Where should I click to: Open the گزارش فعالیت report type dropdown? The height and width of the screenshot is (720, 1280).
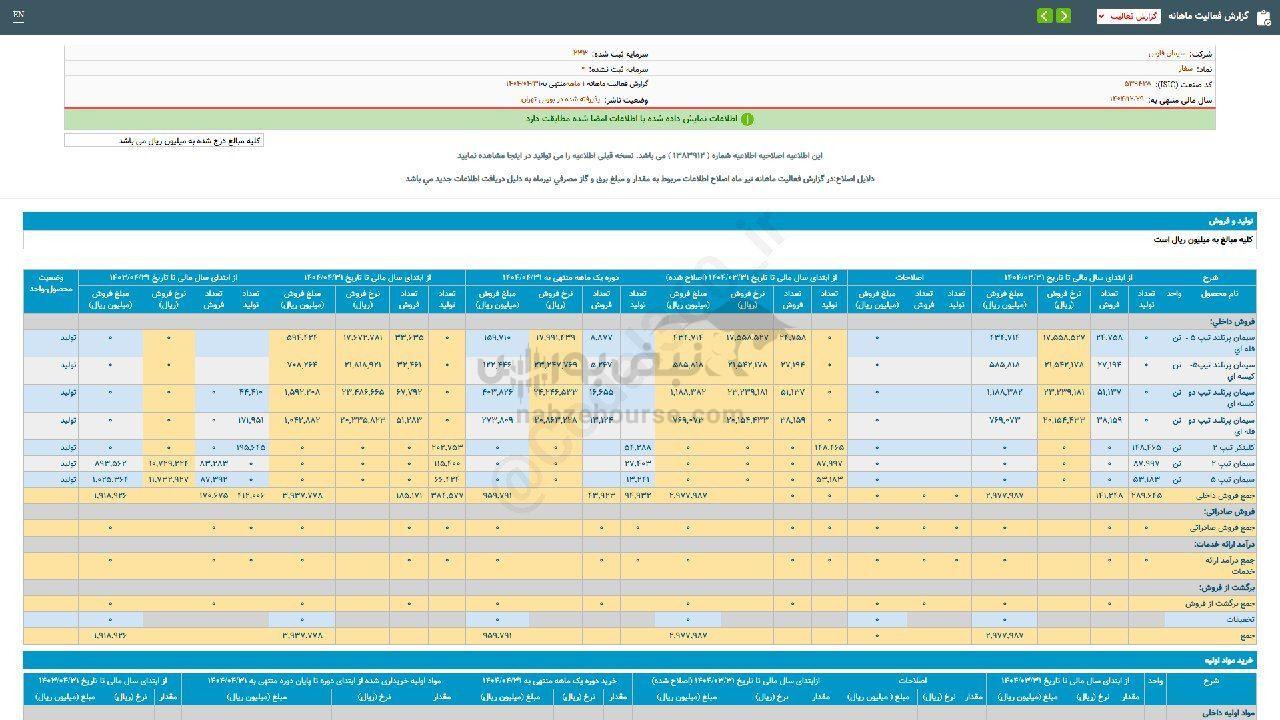pyautogui.click(x=1128, y=16)
